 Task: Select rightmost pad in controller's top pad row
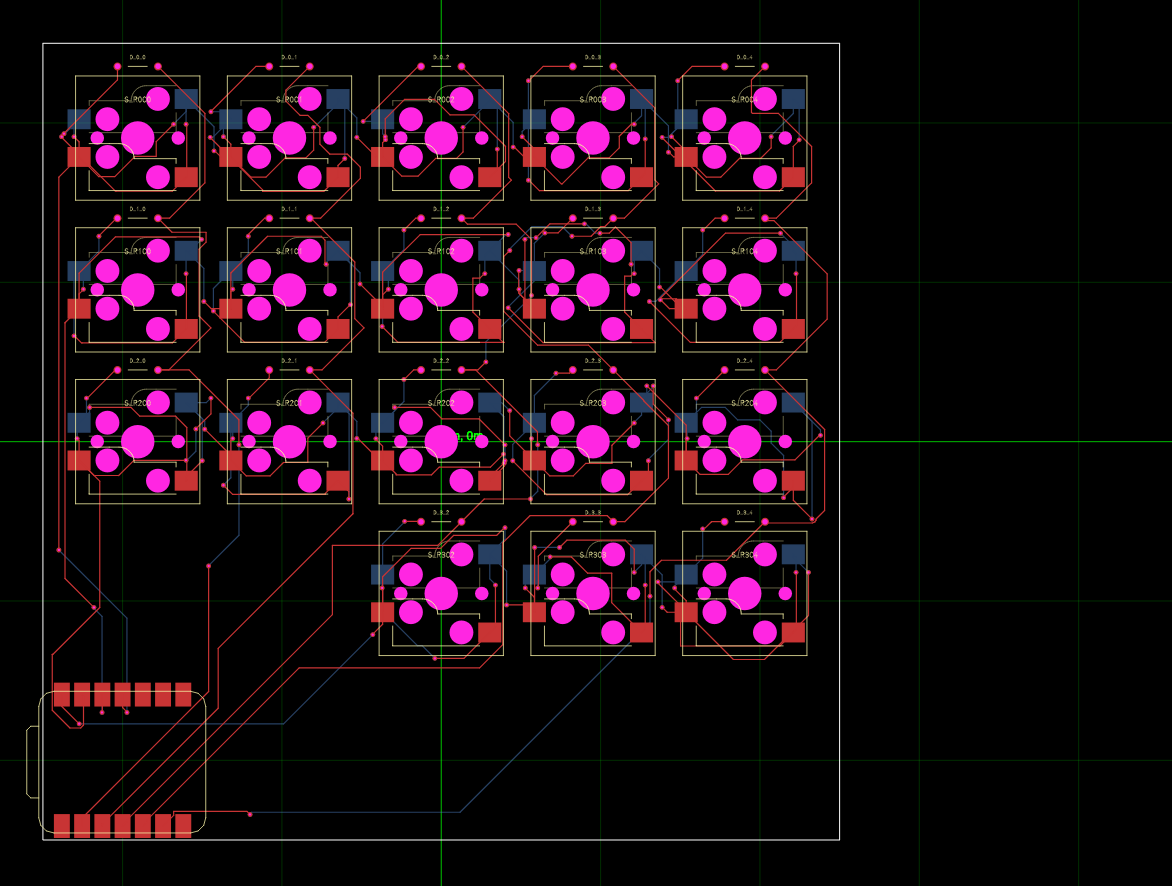[x=183, y=695]
